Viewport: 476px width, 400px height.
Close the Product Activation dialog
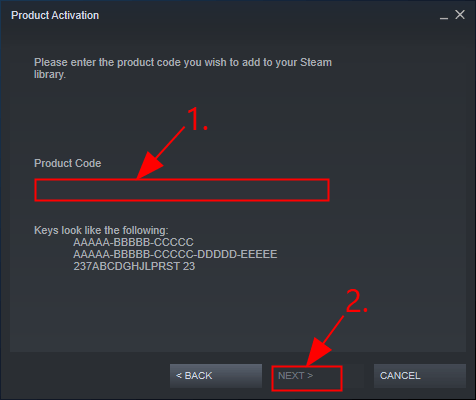[x=460, y=15]
